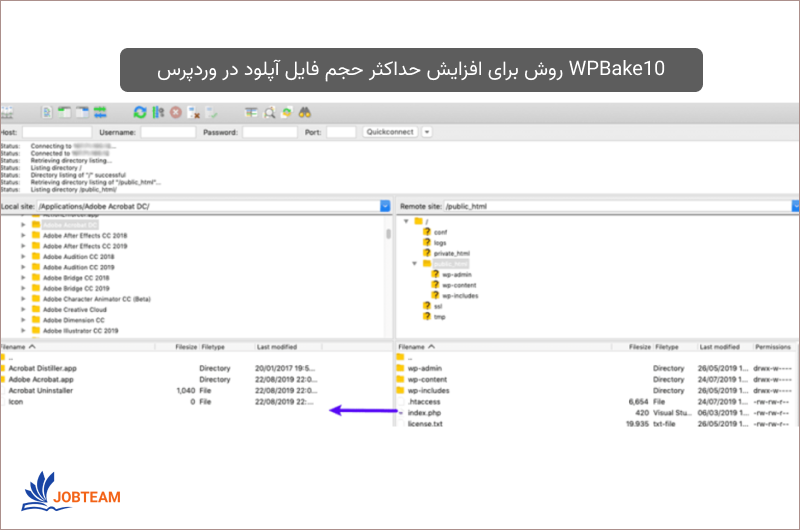Image resolution: width=800 pixels, height=530 pixels.
Task: Expand Adobe After Effects CC 2019 folder
Action: pyautogui.click(x=23, y=246)
